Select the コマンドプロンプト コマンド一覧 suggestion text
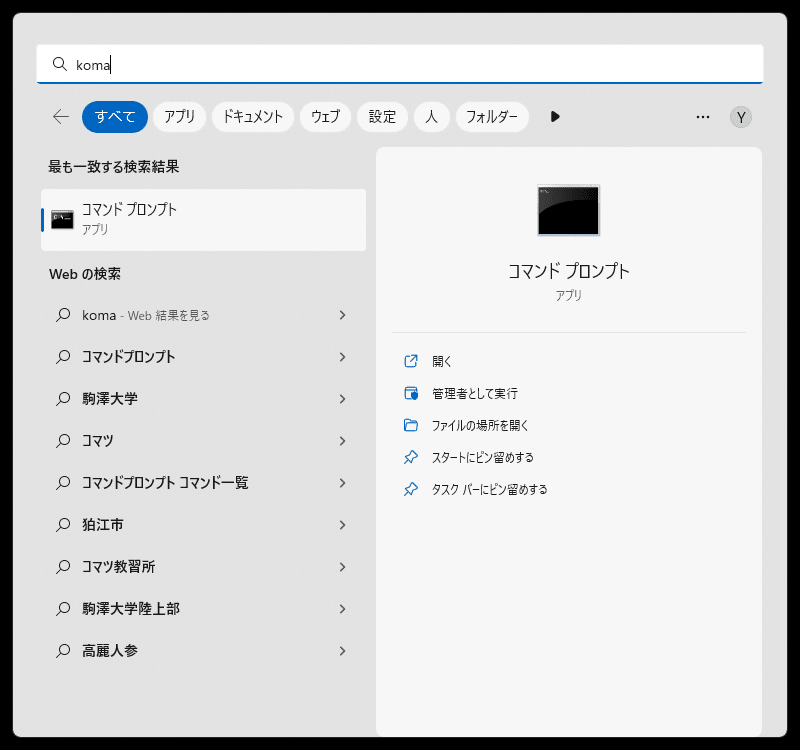Image resolution: width=800 pixels, height=750 pixels. coord(165,483)
